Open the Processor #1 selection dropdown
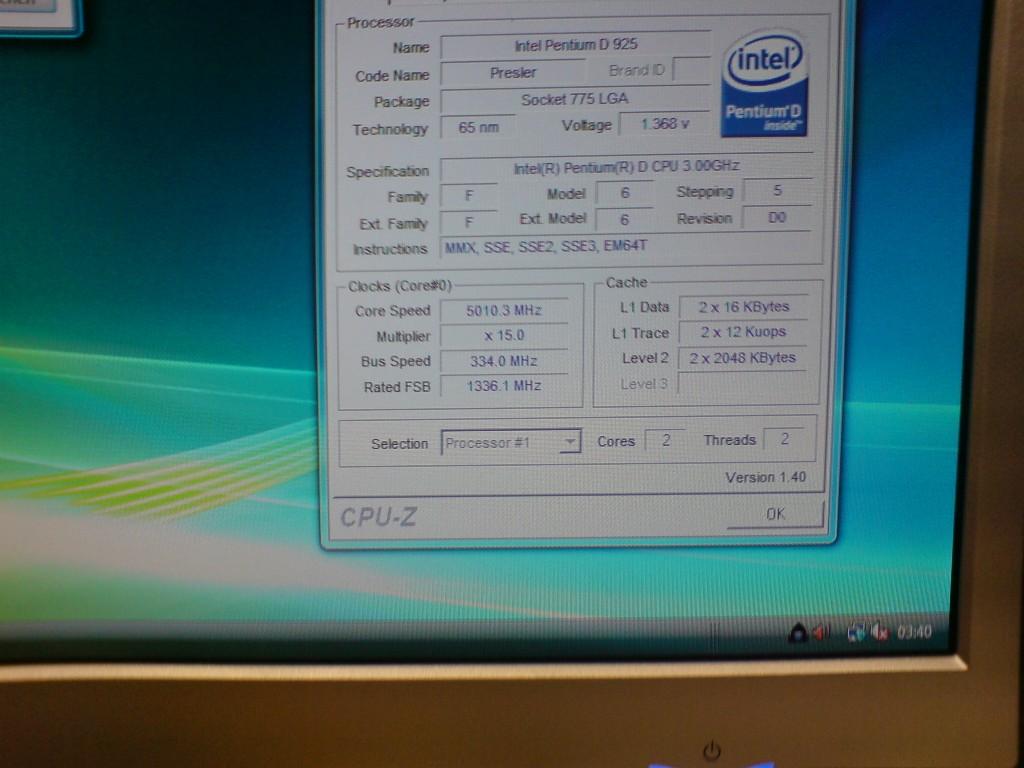This screenshot has height=768, width=1024. [511, 442]
